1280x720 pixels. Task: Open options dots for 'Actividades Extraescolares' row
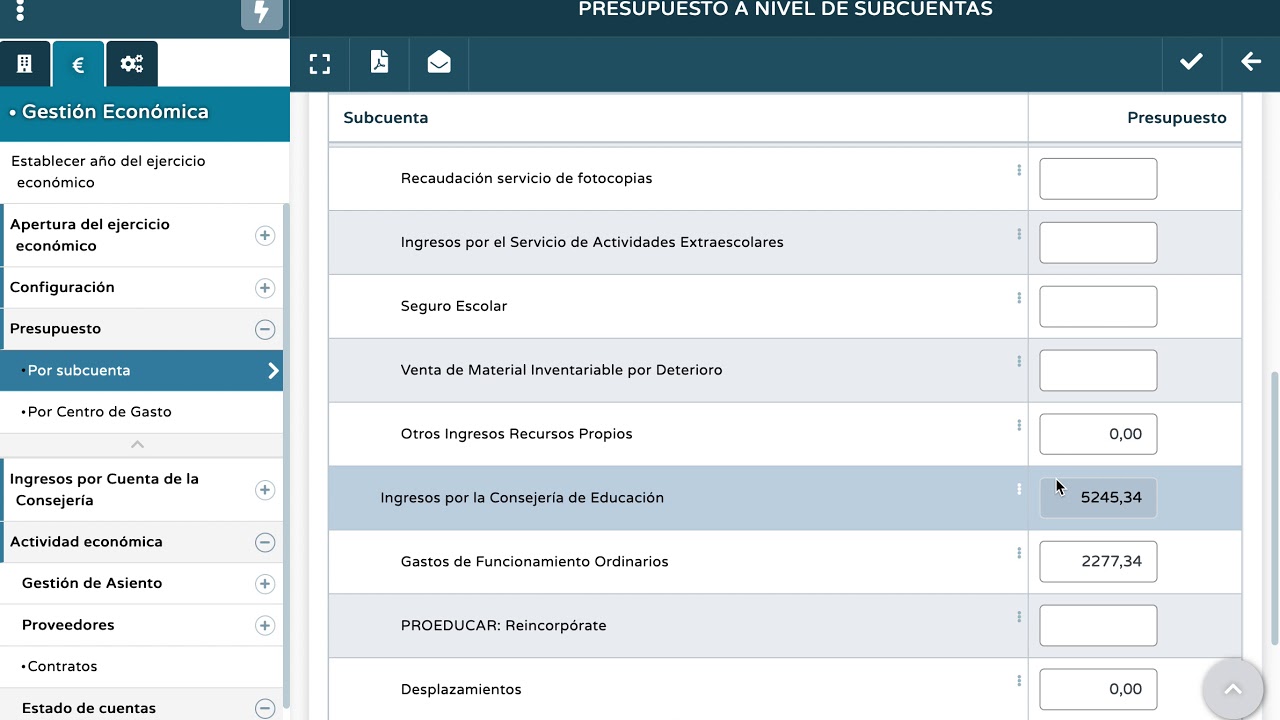(x=1019, y=234)
